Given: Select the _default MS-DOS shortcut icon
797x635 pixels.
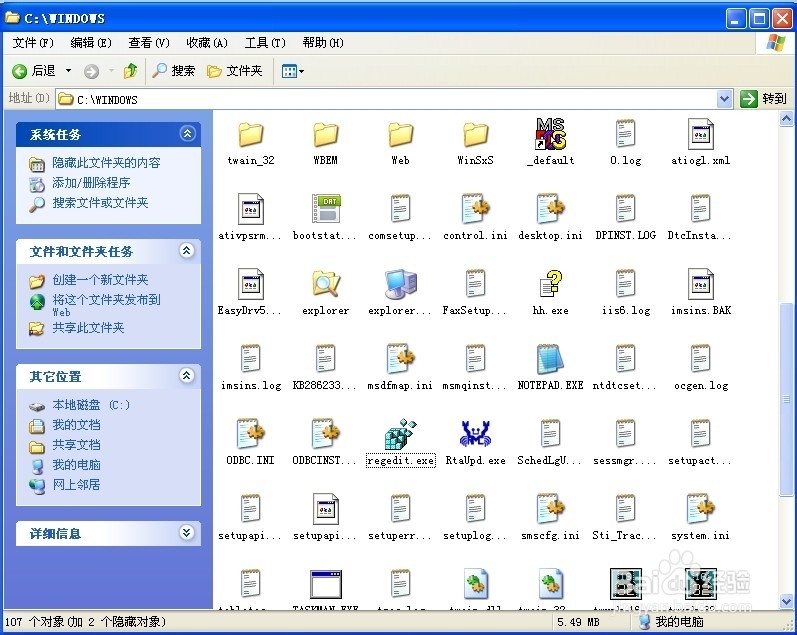Looking at the screenshot, I should pos(550,134).
